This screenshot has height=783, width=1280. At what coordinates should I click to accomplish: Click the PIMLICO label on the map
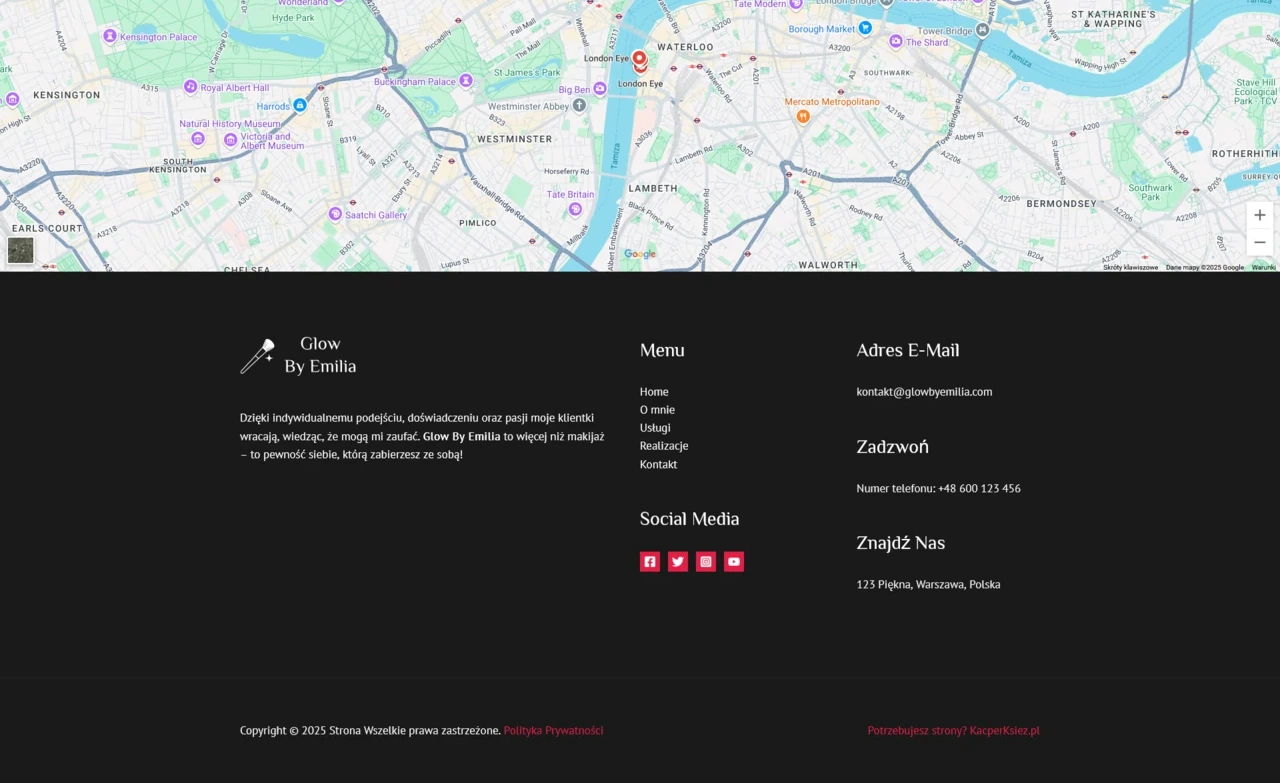point(477,223)
